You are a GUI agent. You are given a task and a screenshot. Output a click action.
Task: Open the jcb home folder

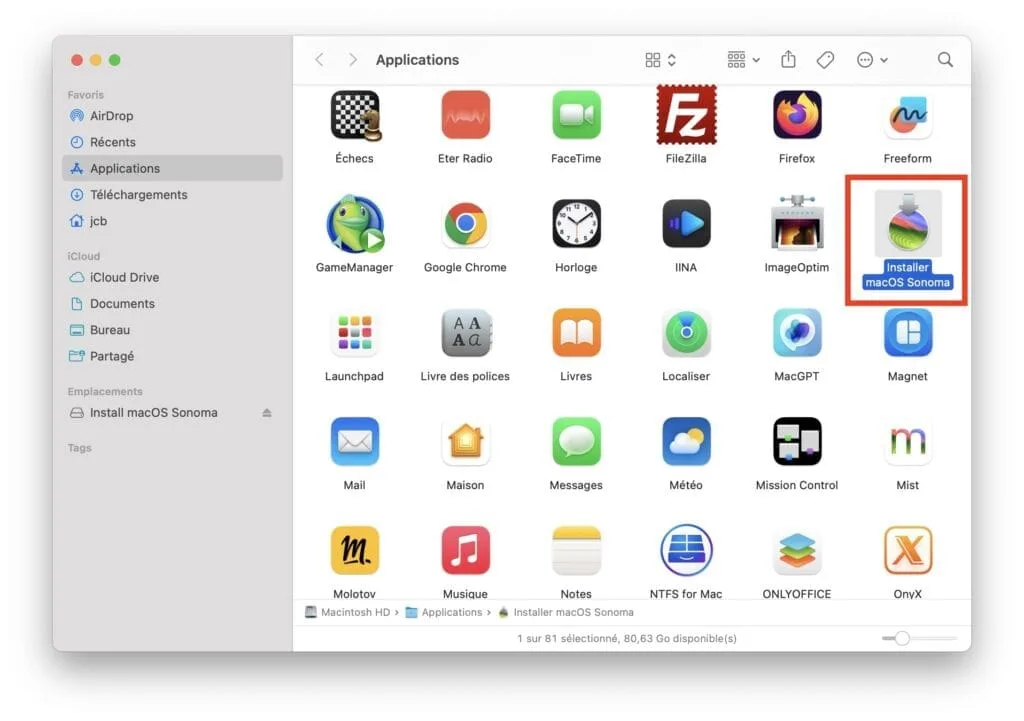(172, 221)
